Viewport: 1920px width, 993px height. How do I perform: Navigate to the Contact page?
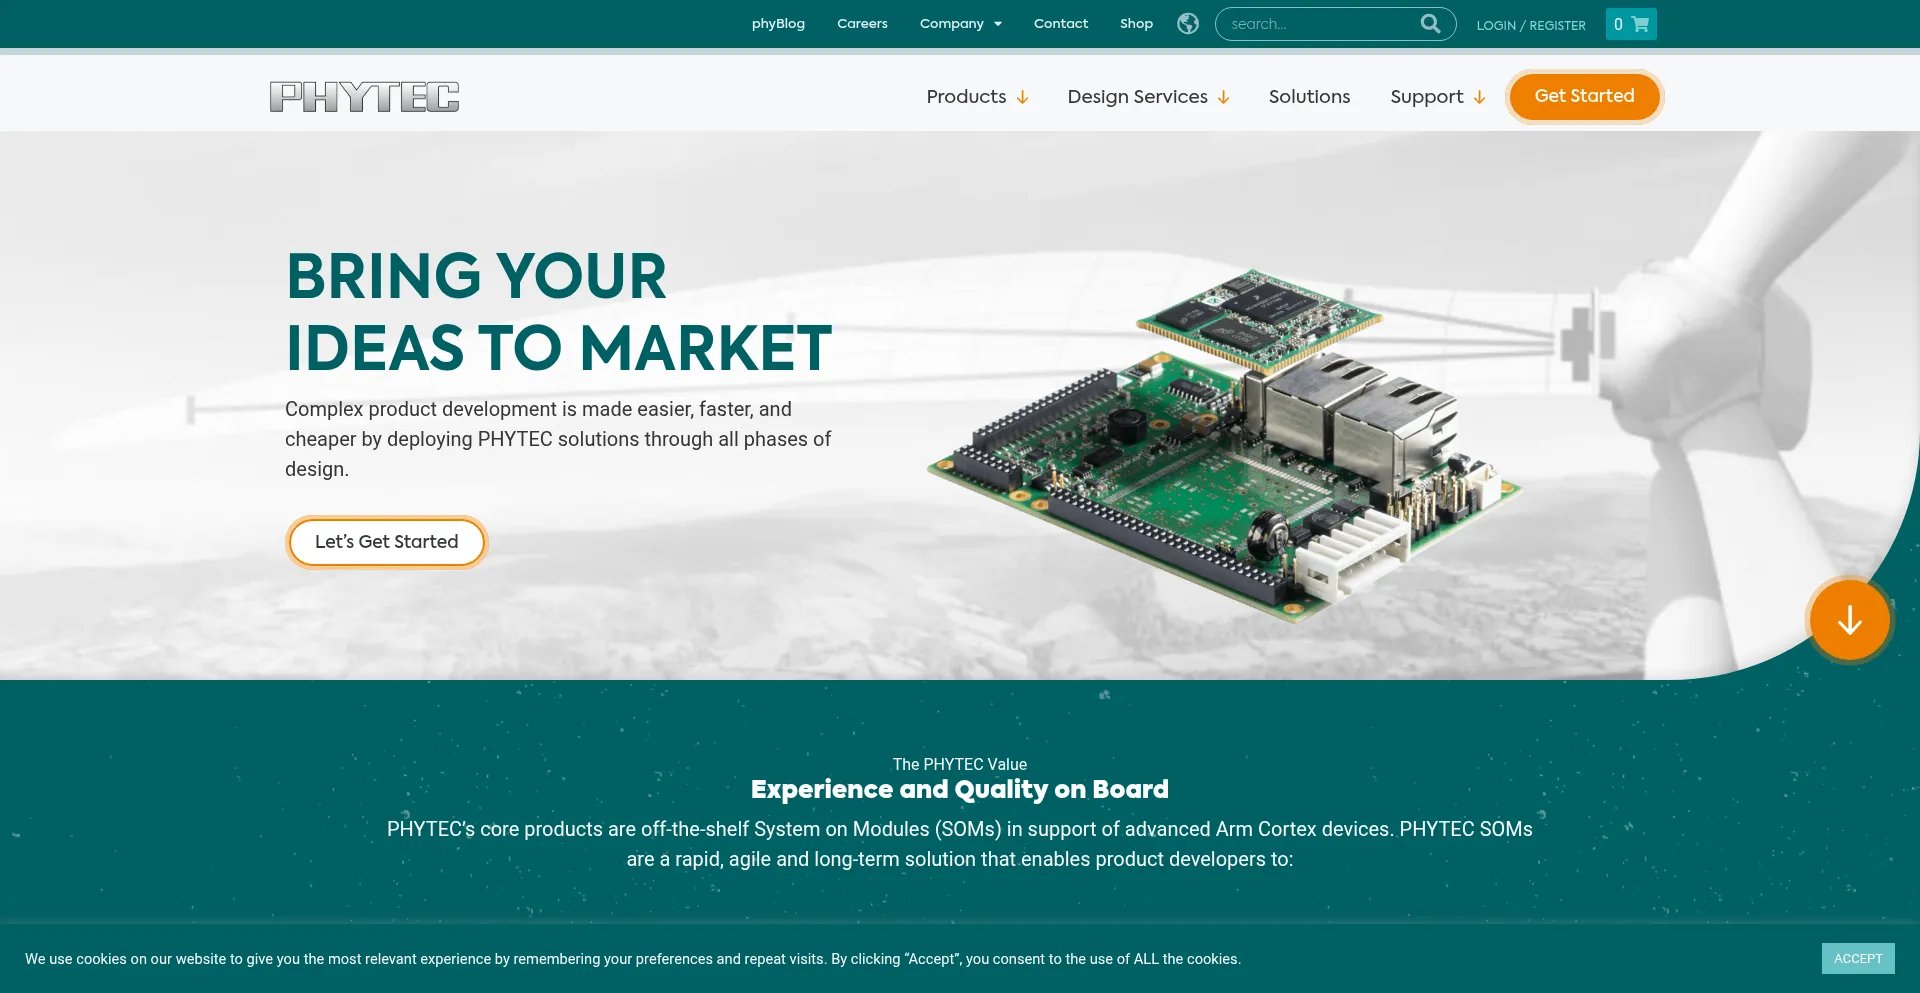pos(1061,23)
